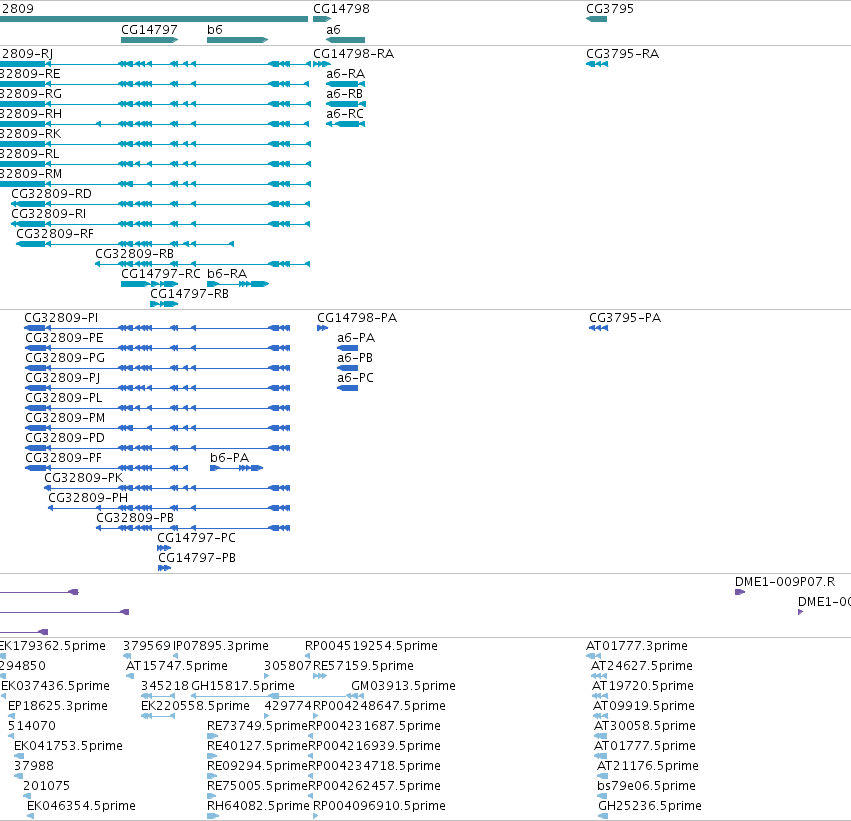Select EST AT19720.5prime
Viewport: 851px width, 821px height.
point(600,696)
